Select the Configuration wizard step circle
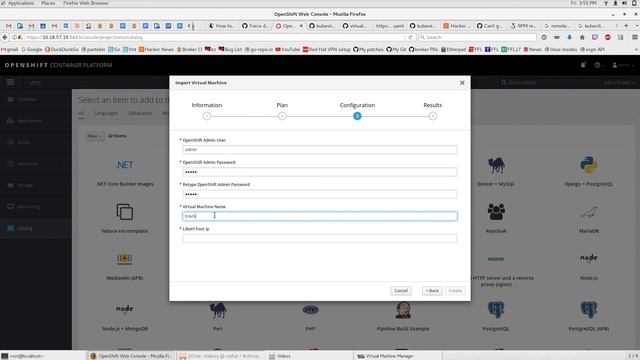The image size is (640, 360). pos(357,116)
